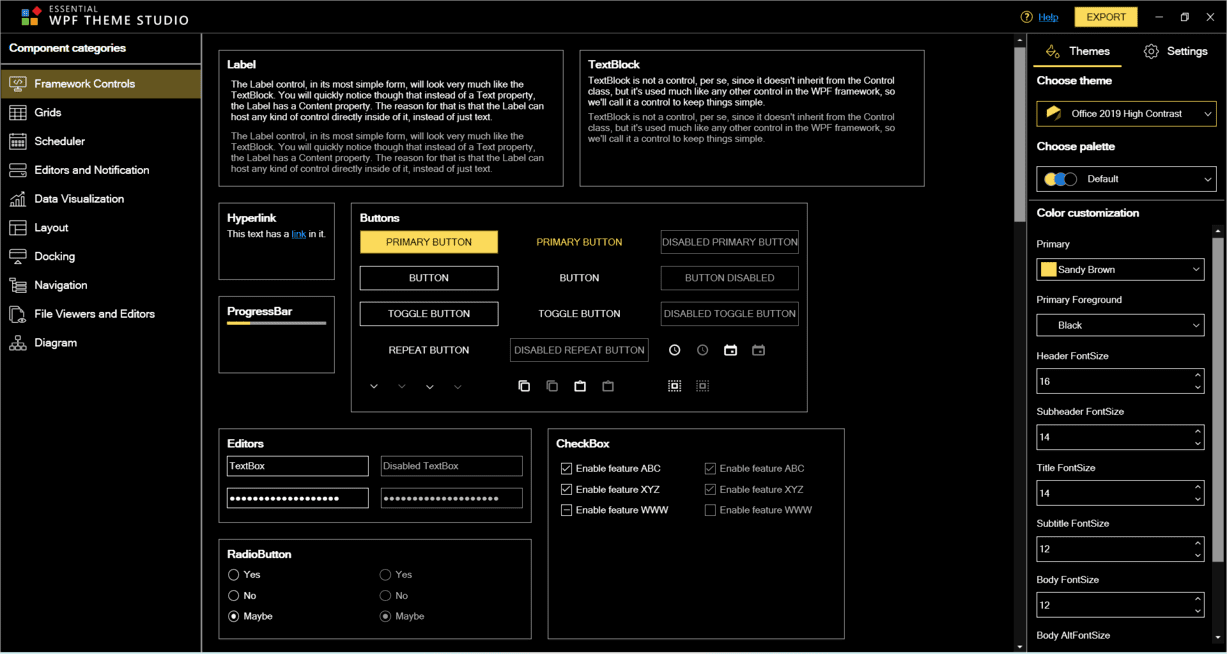
Task: Select the Yes radio button
Action: (233, 575)
